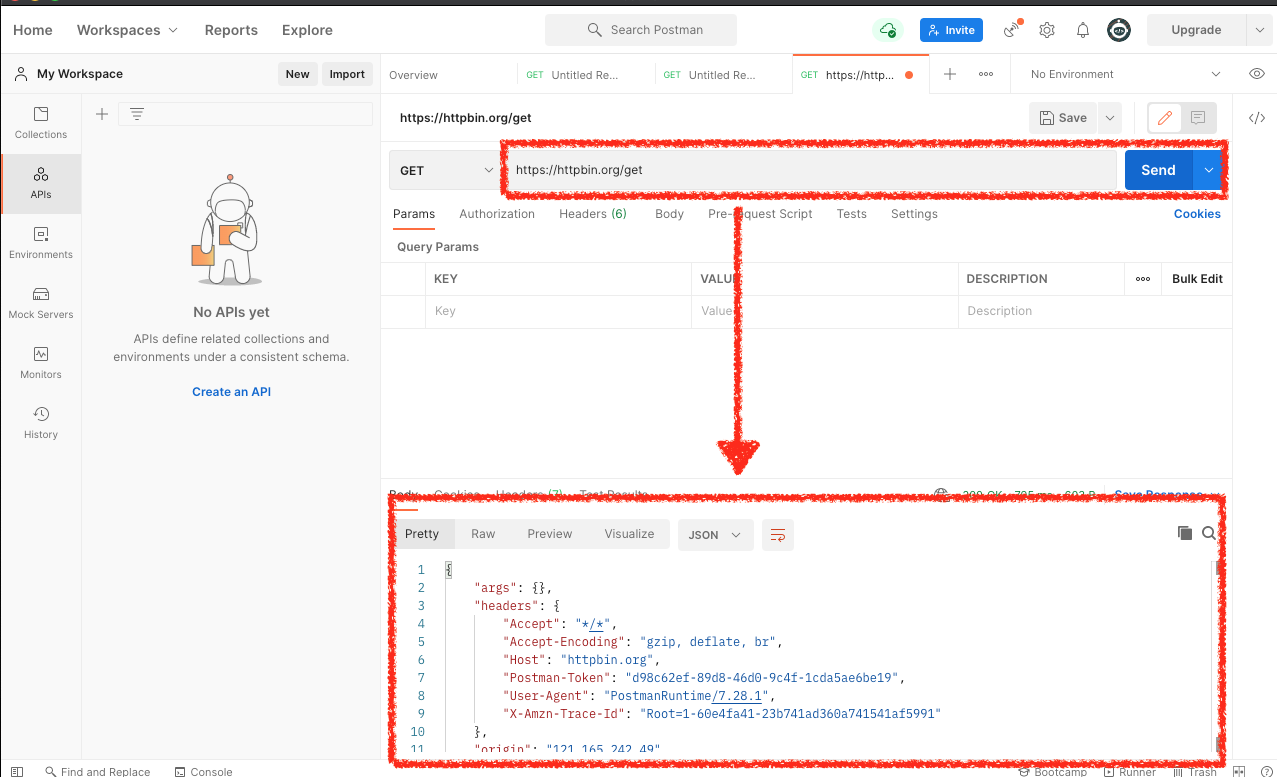Click the Search Postman box

tap(641, 30)
